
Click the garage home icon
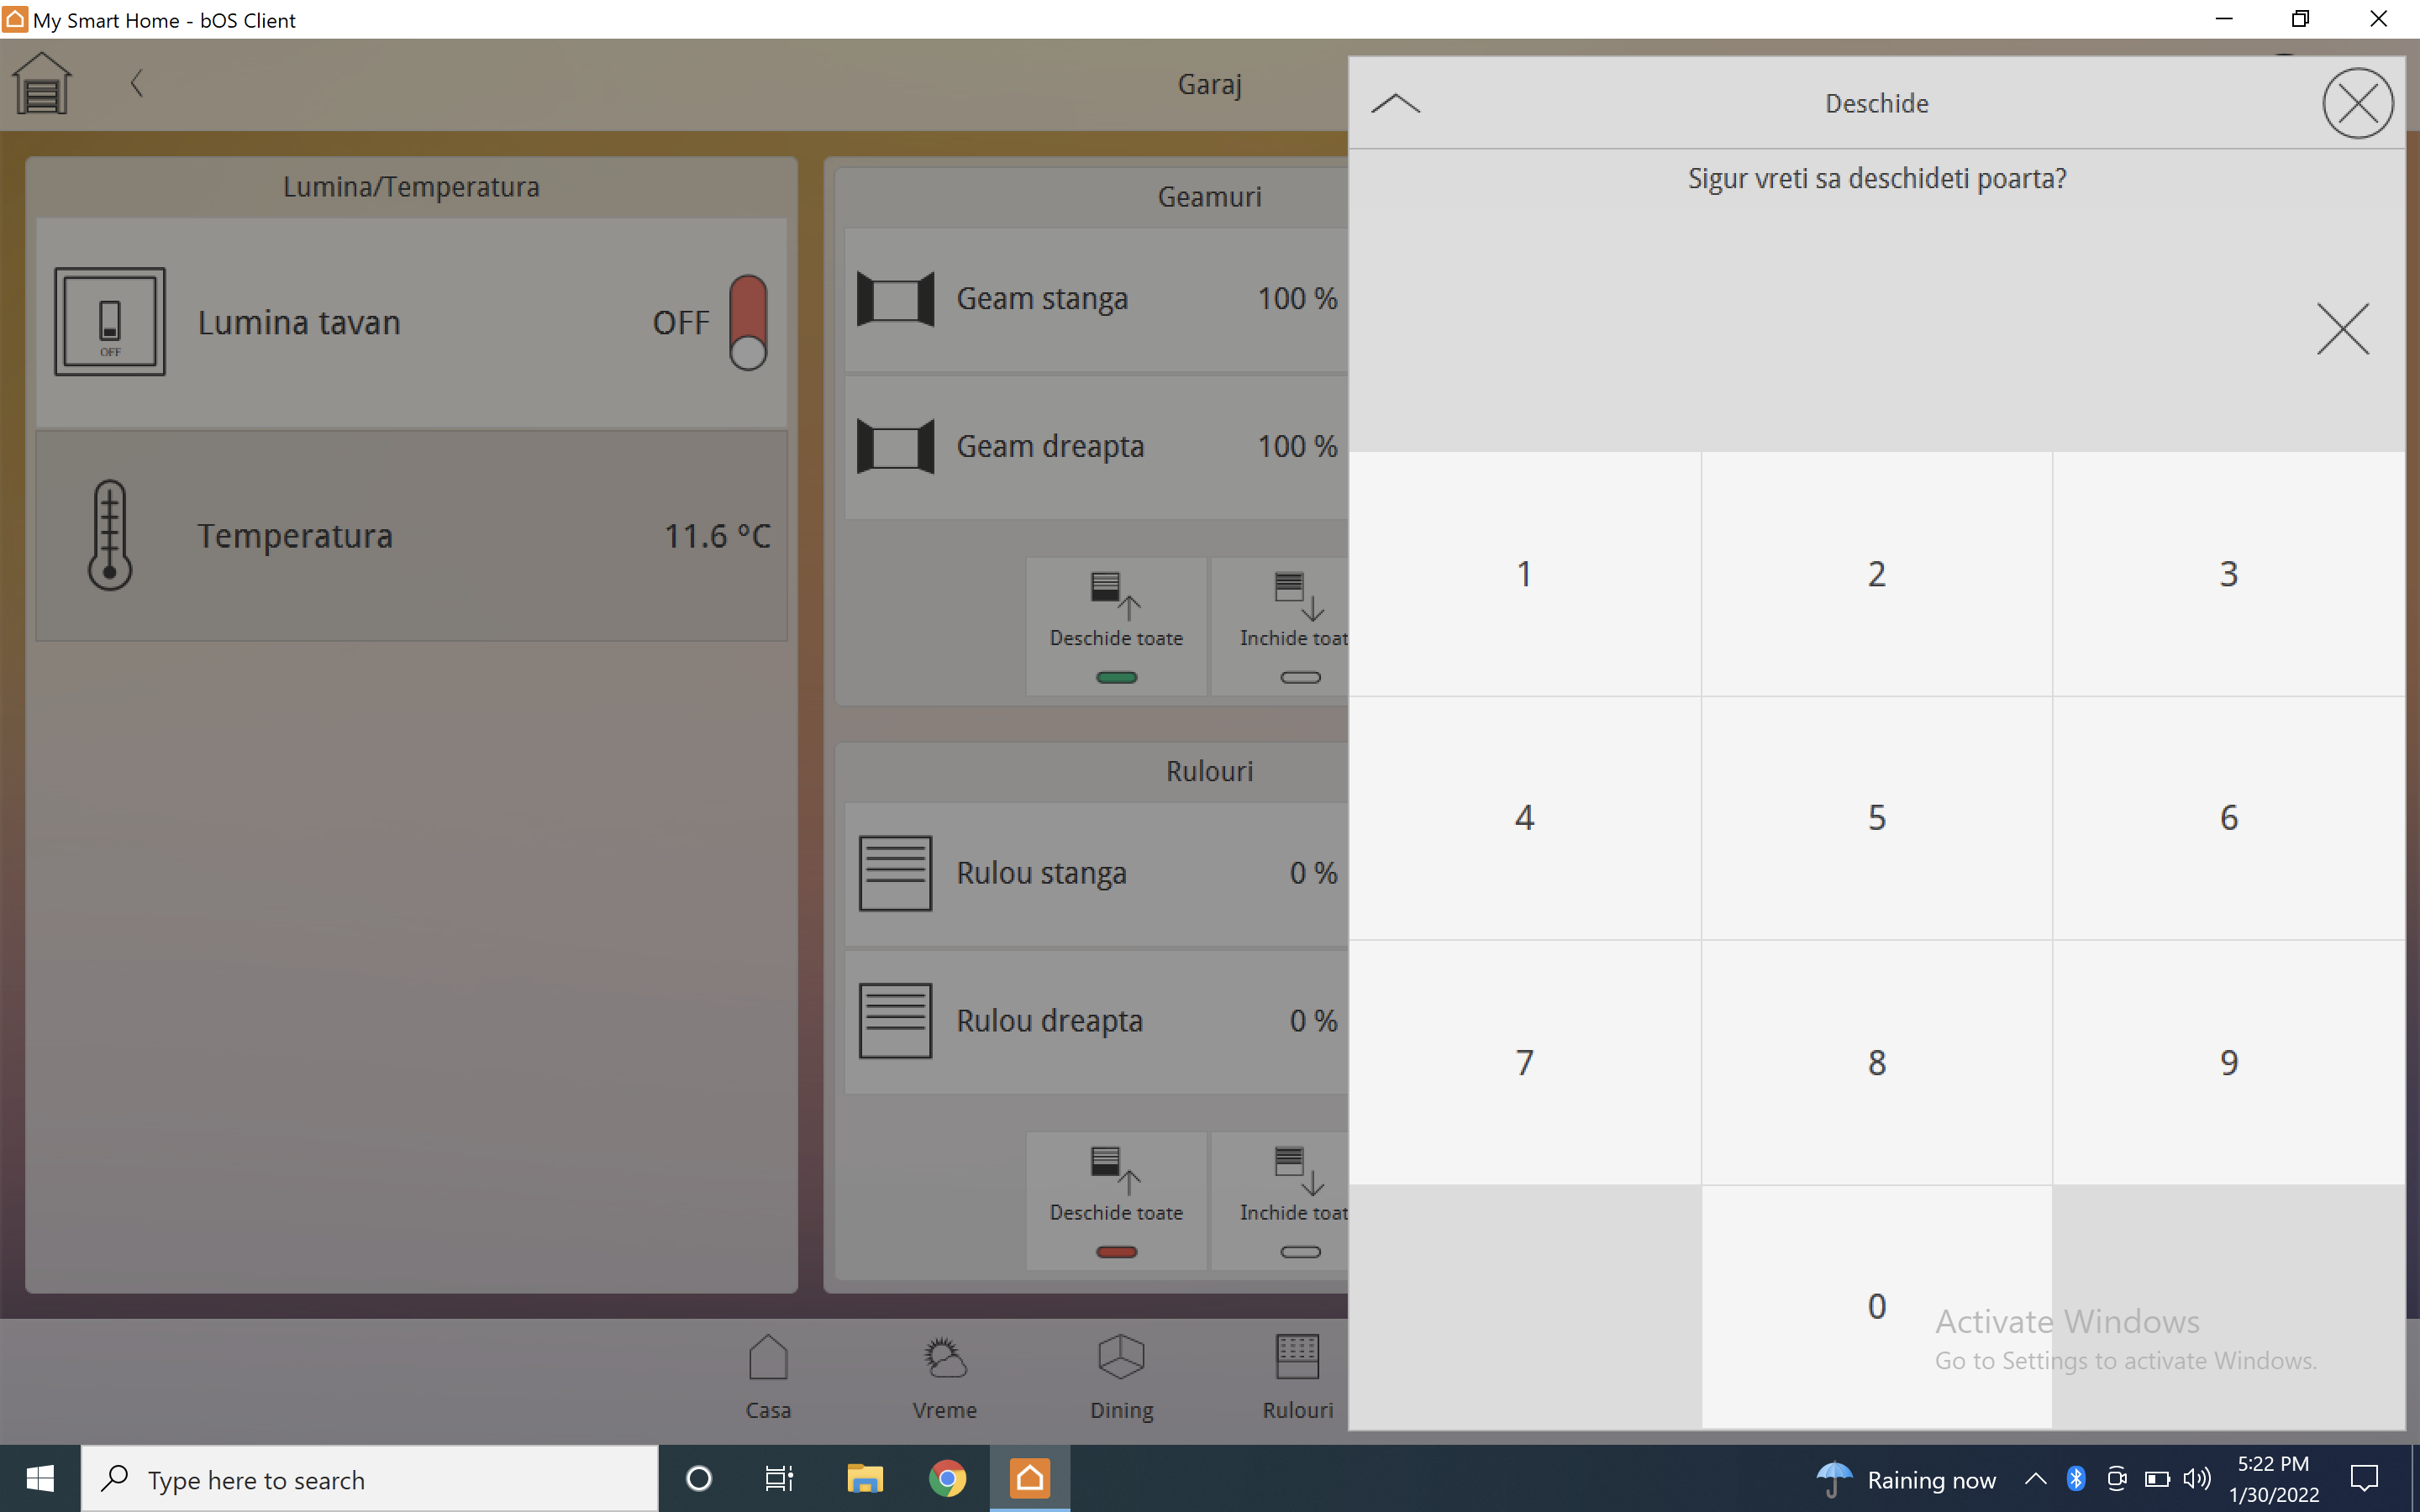pos(42,83)
